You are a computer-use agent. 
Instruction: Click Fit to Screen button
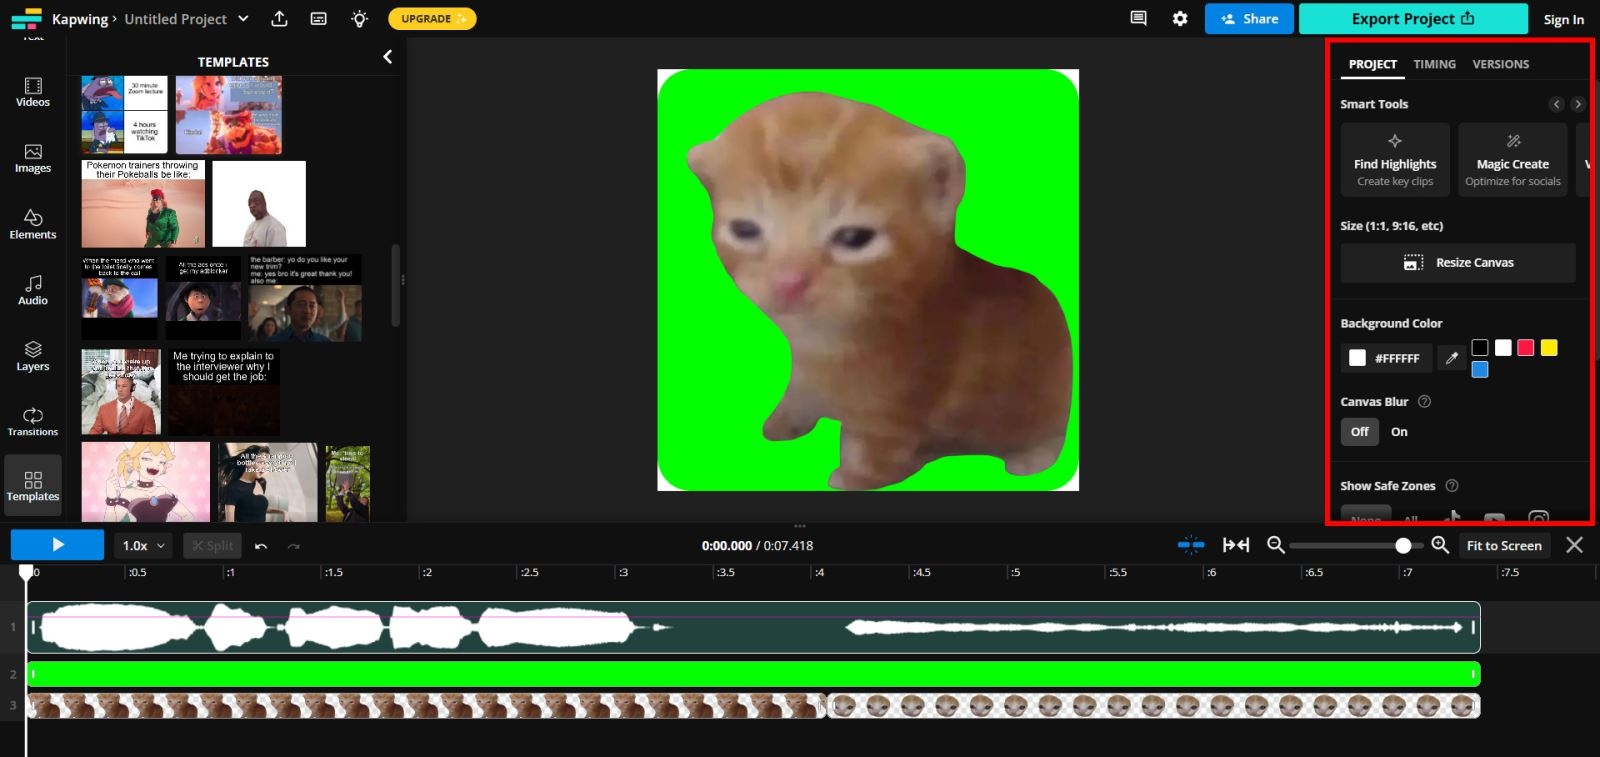pos(1504,546)
